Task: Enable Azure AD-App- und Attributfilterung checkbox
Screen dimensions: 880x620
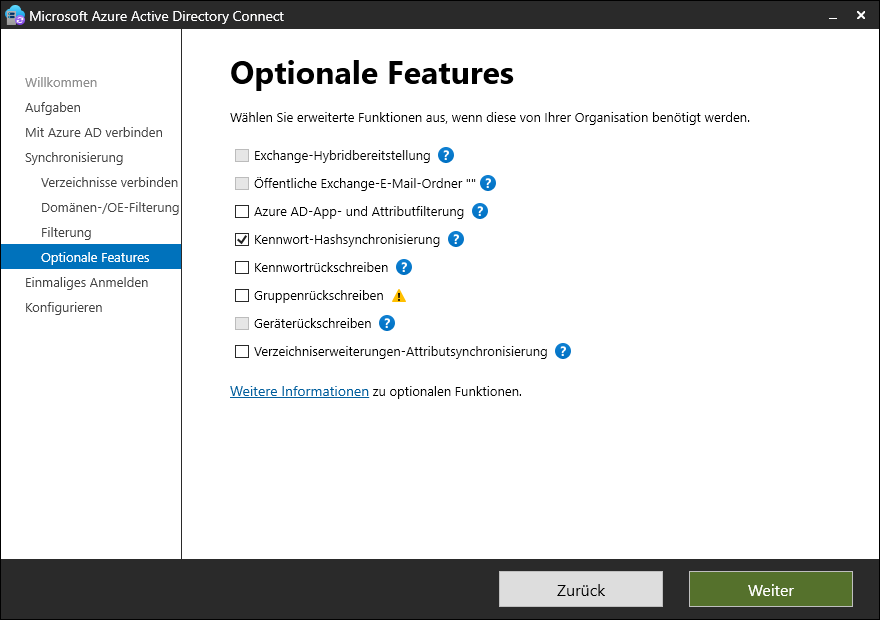Action: click(241, 212)
